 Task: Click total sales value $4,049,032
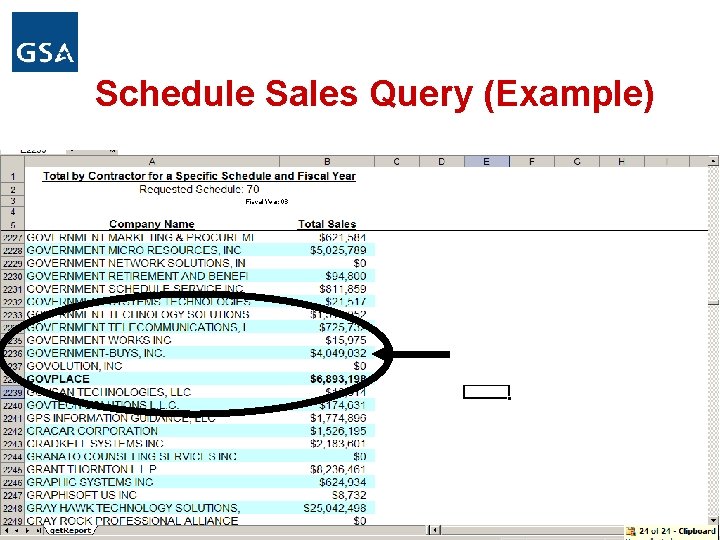[338, 353]
